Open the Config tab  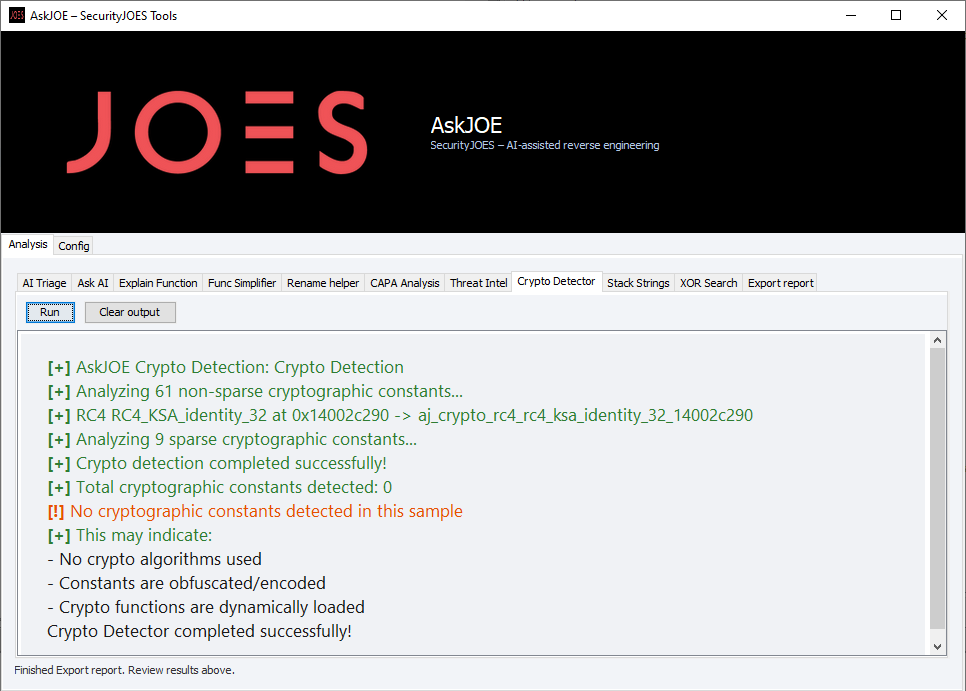point(74,246)
